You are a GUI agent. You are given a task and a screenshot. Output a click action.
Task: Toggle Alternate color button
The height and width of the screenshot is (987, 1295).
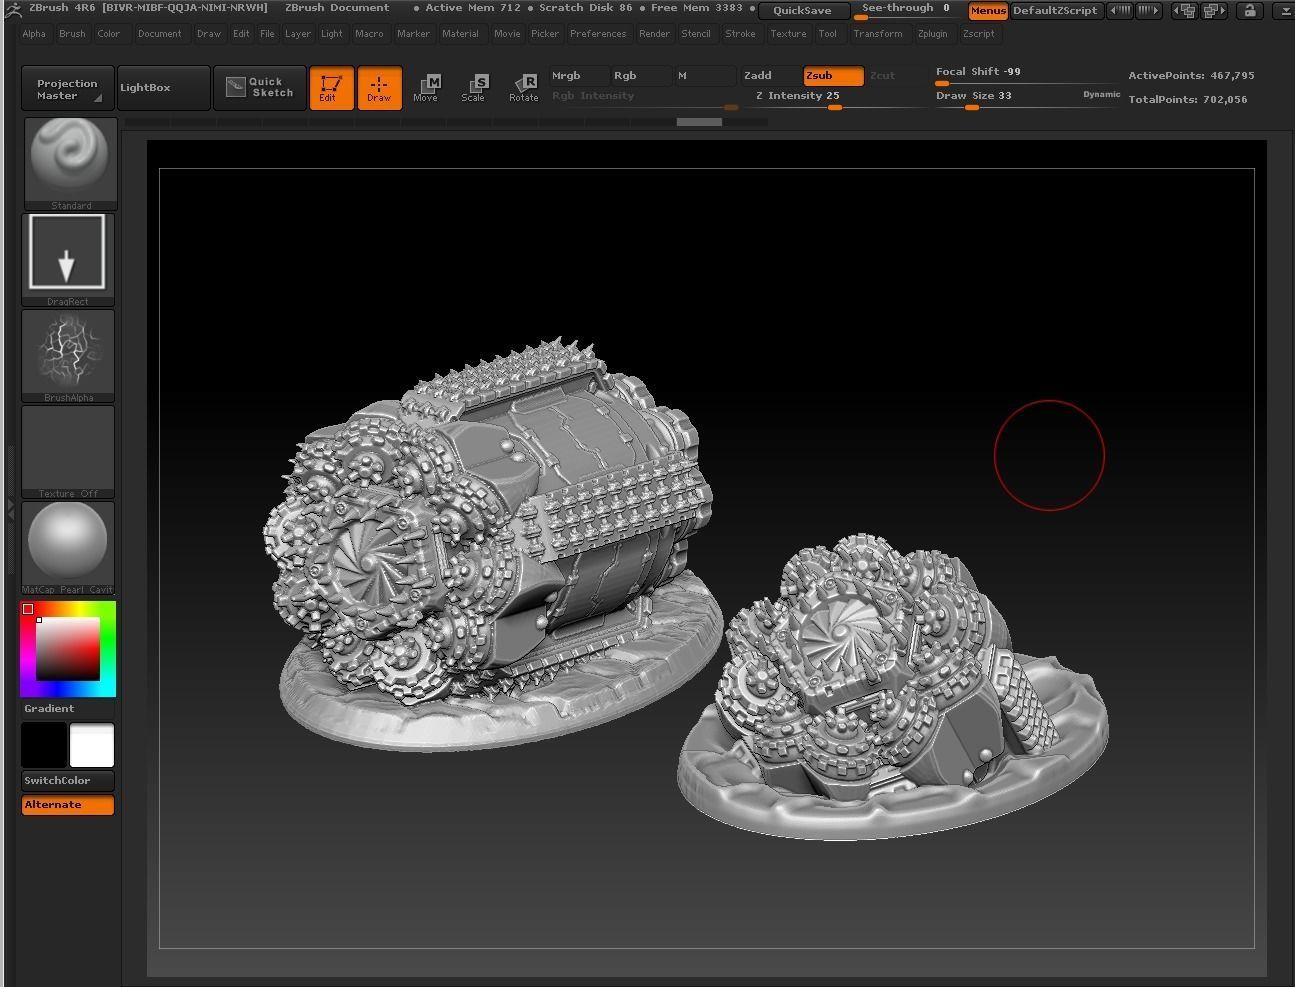click(68, 805)
